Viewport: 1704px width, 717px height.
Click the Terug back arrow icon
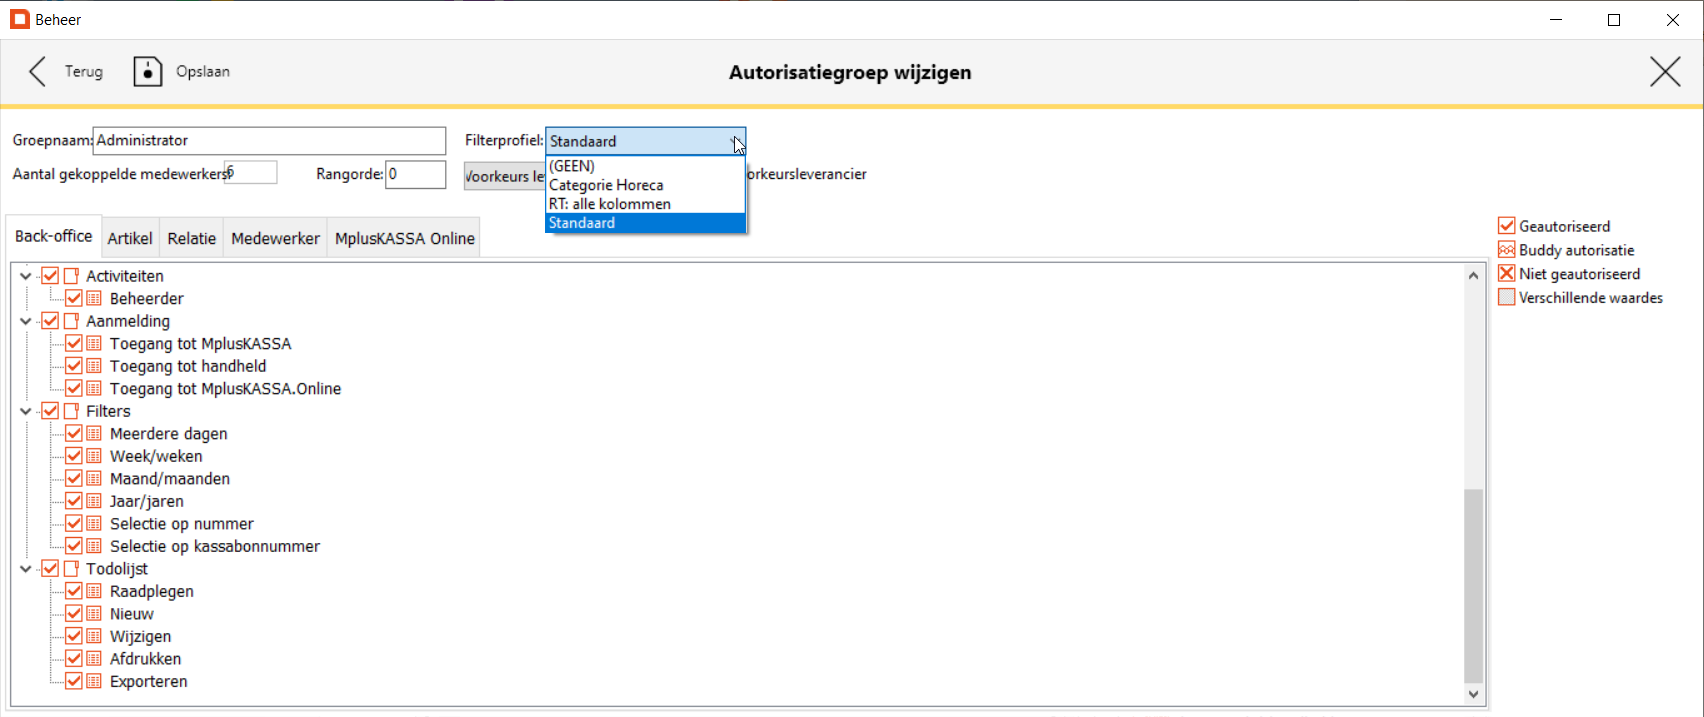click(38, 72)
